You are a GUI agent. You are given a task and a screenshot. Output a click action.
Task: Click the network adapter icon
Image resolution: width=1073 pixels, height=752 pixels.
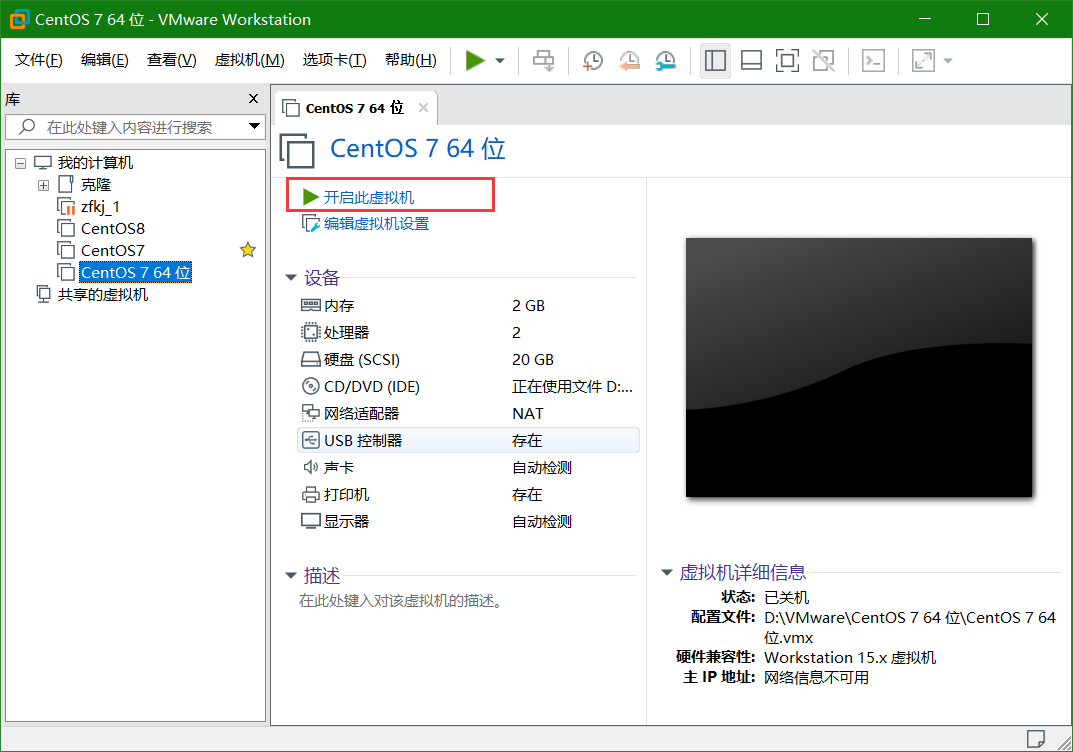point(311,413)
